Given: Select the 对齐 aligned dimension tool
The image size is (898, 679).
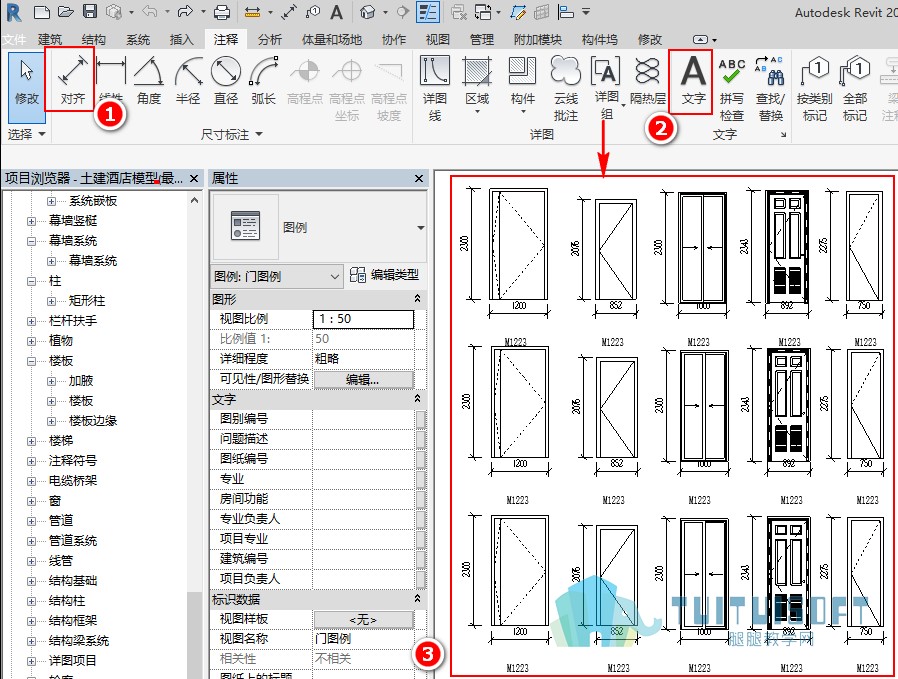Looking at the screenshot, I should (73, 80).
